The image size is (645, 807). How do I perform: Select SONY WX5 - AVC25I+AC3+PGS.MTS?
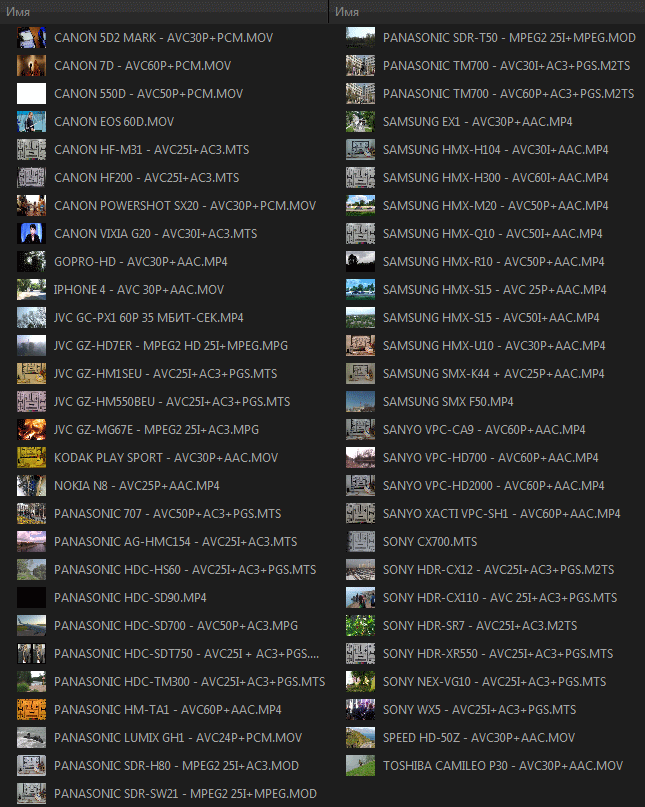point(480,710)
